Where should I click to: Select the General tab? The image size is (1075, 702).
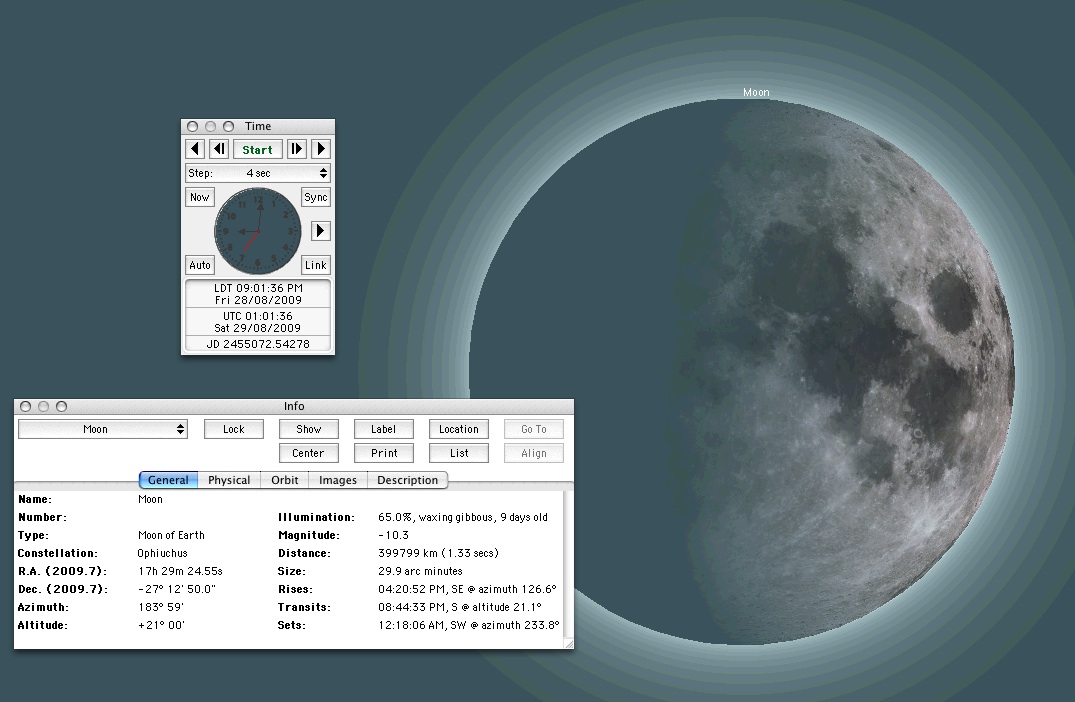point(169,480)
